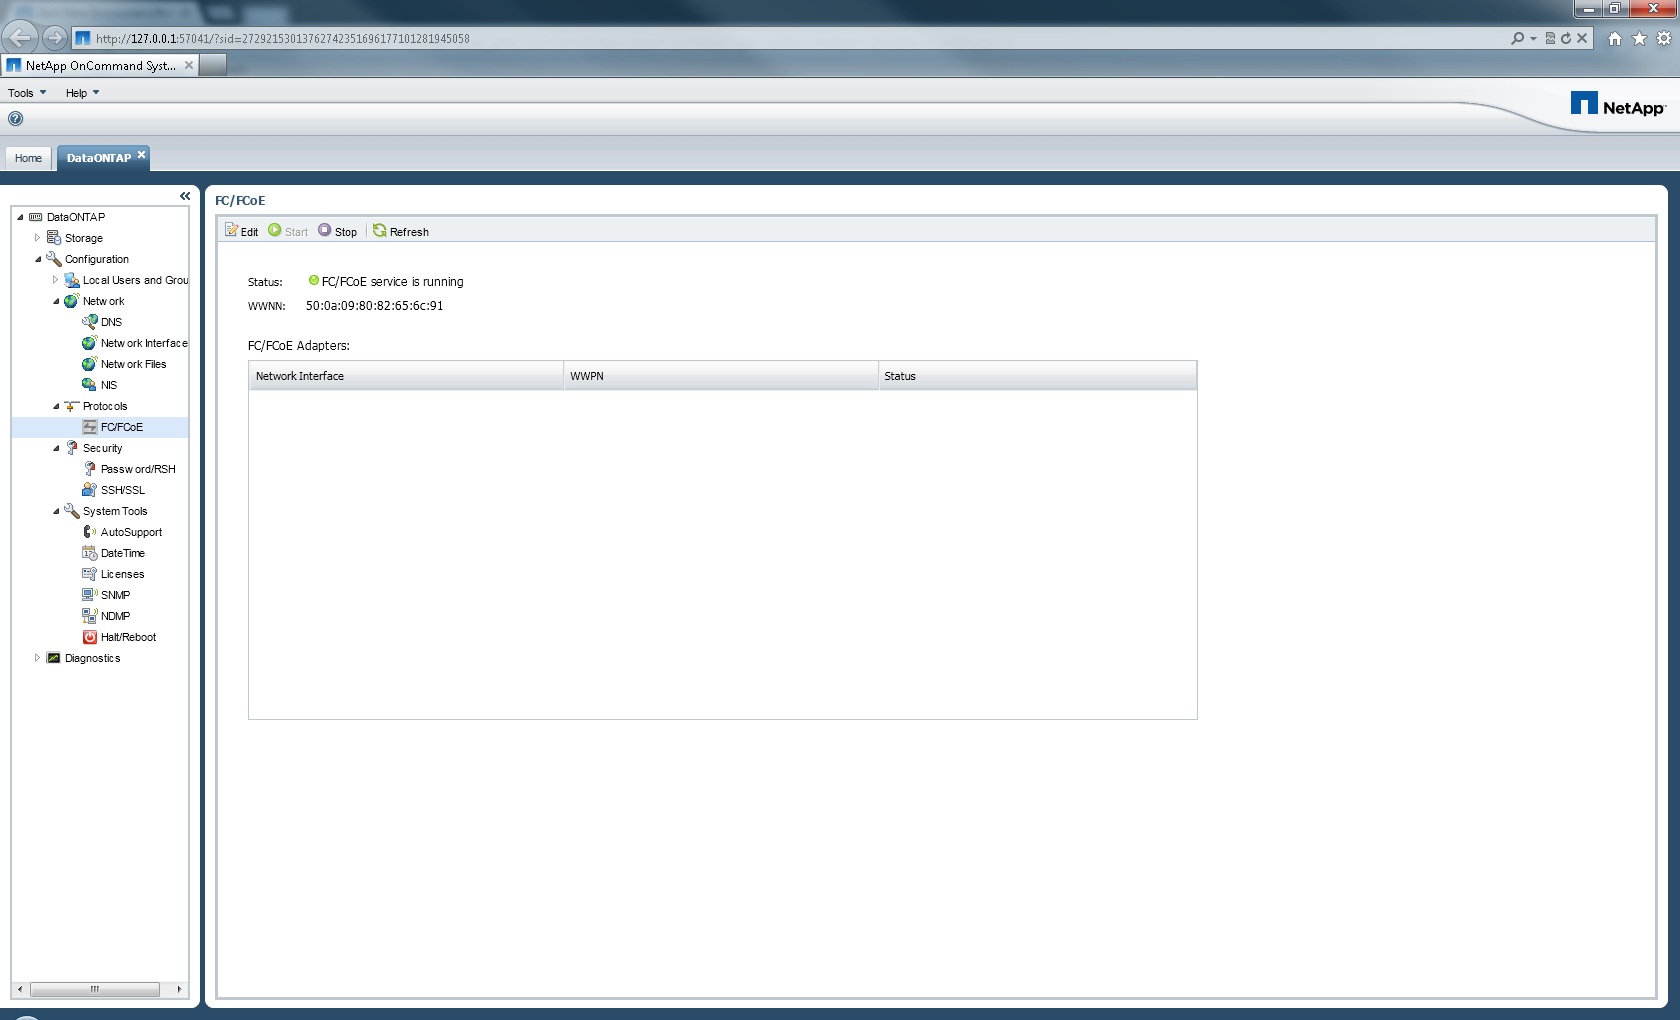Open browser settings gear icon

tap(1664, 38)
